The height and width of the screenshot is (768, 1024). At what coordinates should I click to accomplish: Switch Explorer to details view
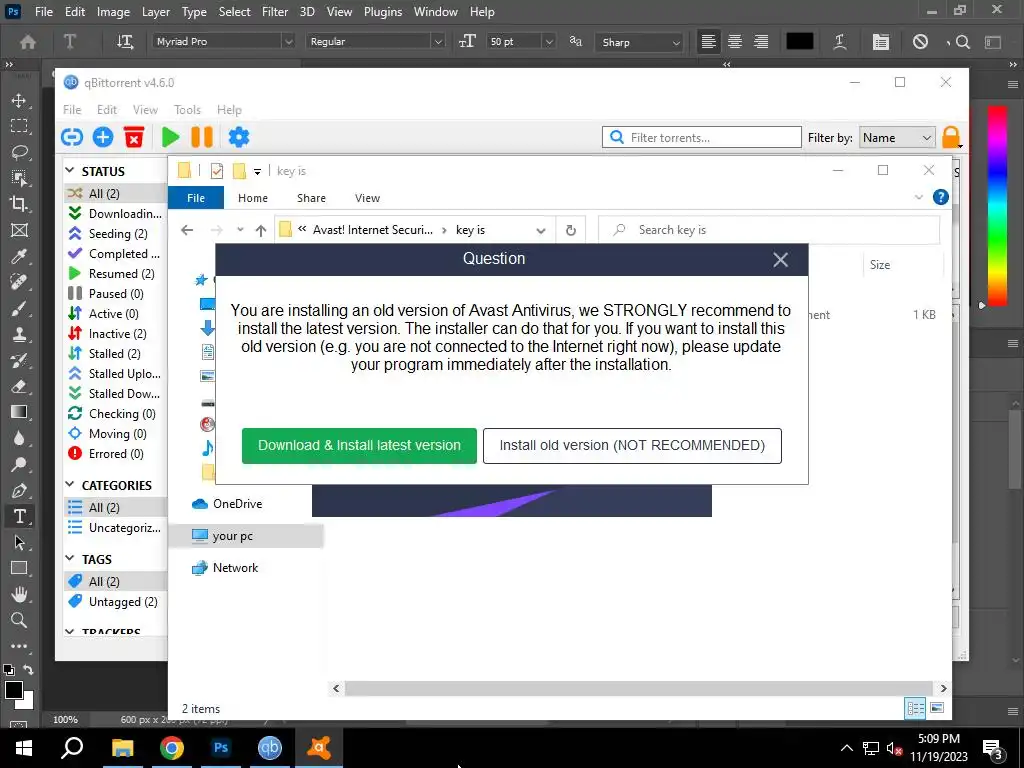coord(915,708)
